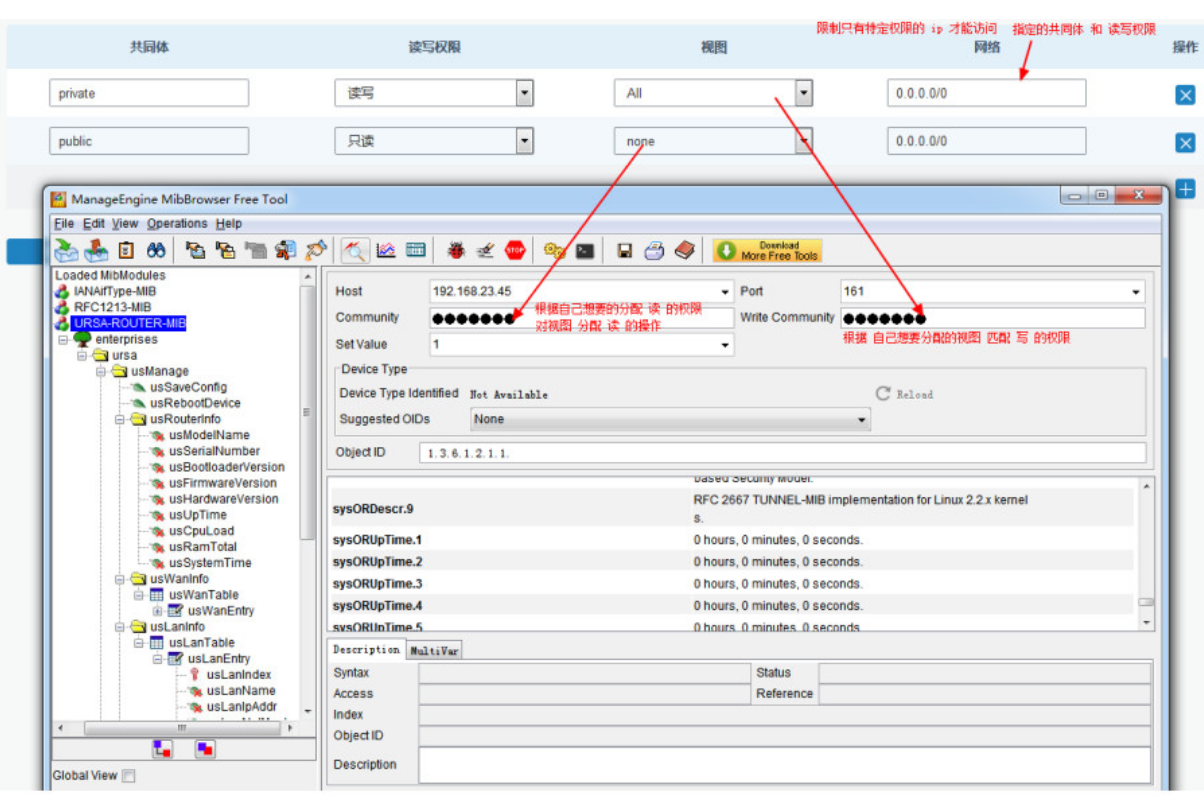Open the View menu

(x=125, y=224)
